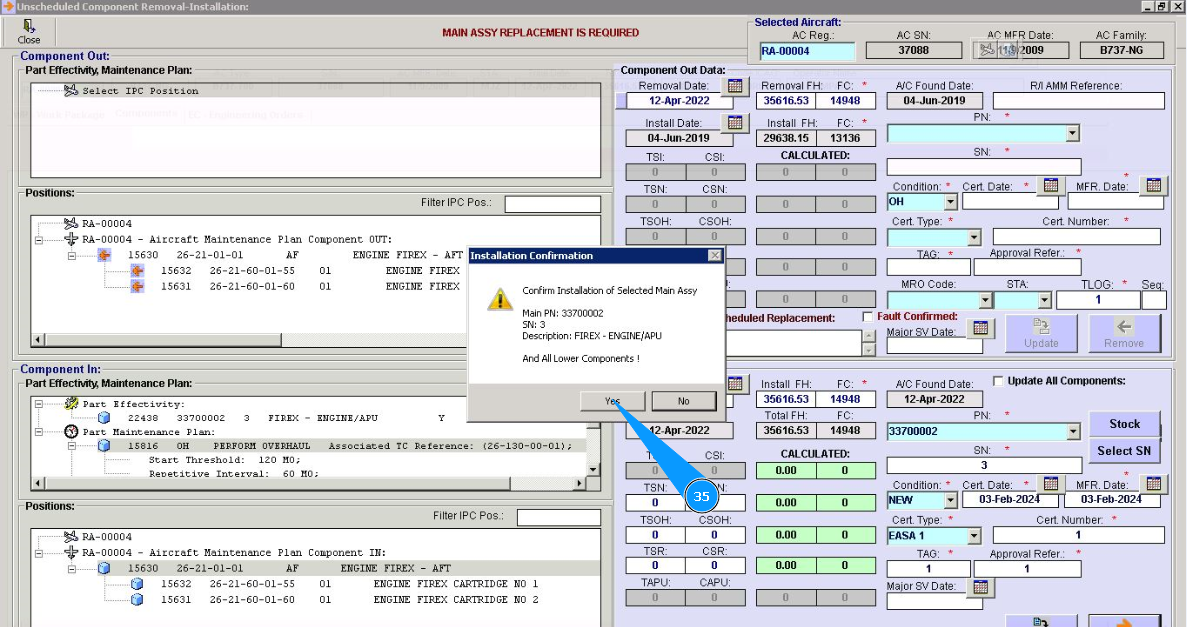Expand the PN dropdown showing 33700002
1187x629 pixels.
[x=1072, y=432]
